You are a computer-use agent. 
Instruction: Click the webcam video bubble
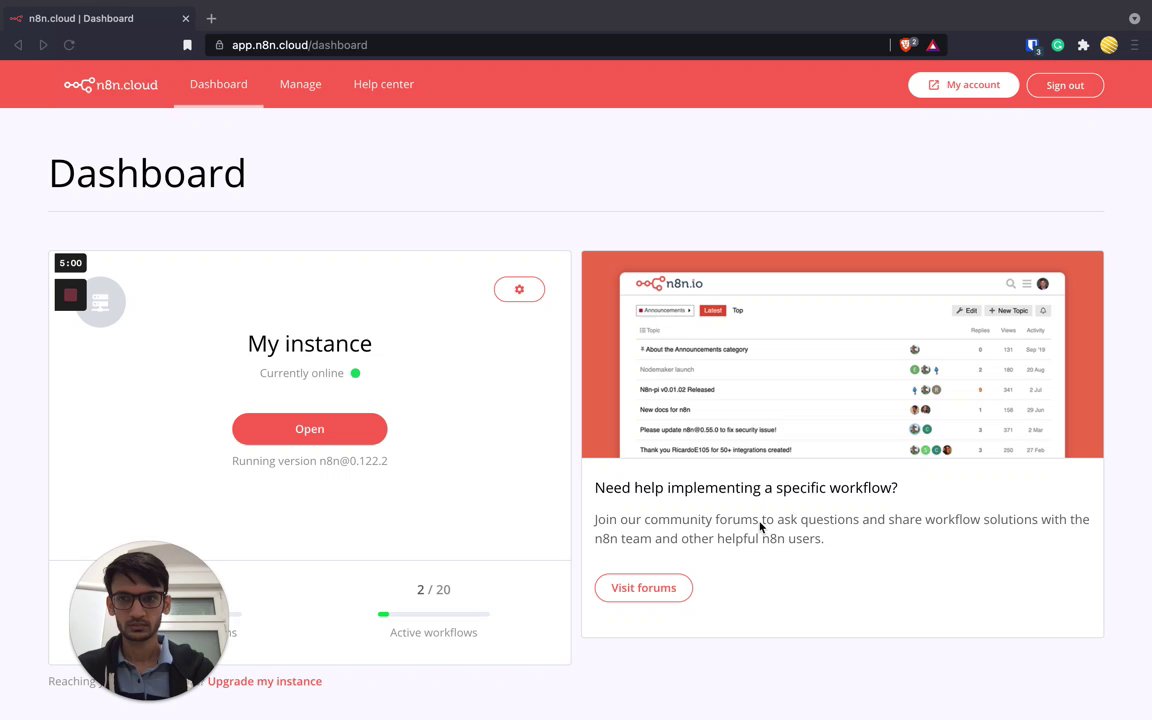[x=149, y=621]
